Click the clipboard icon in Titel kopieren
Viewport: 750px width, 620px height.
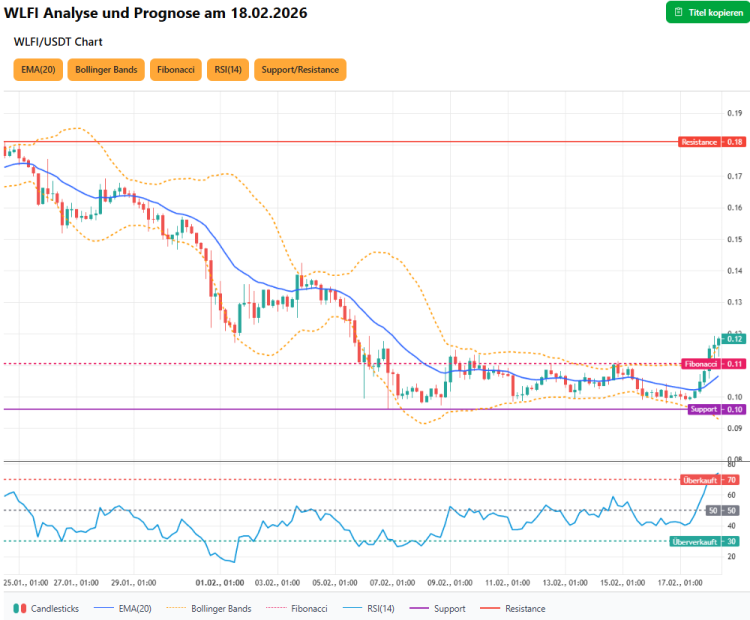tap(679, 12)
